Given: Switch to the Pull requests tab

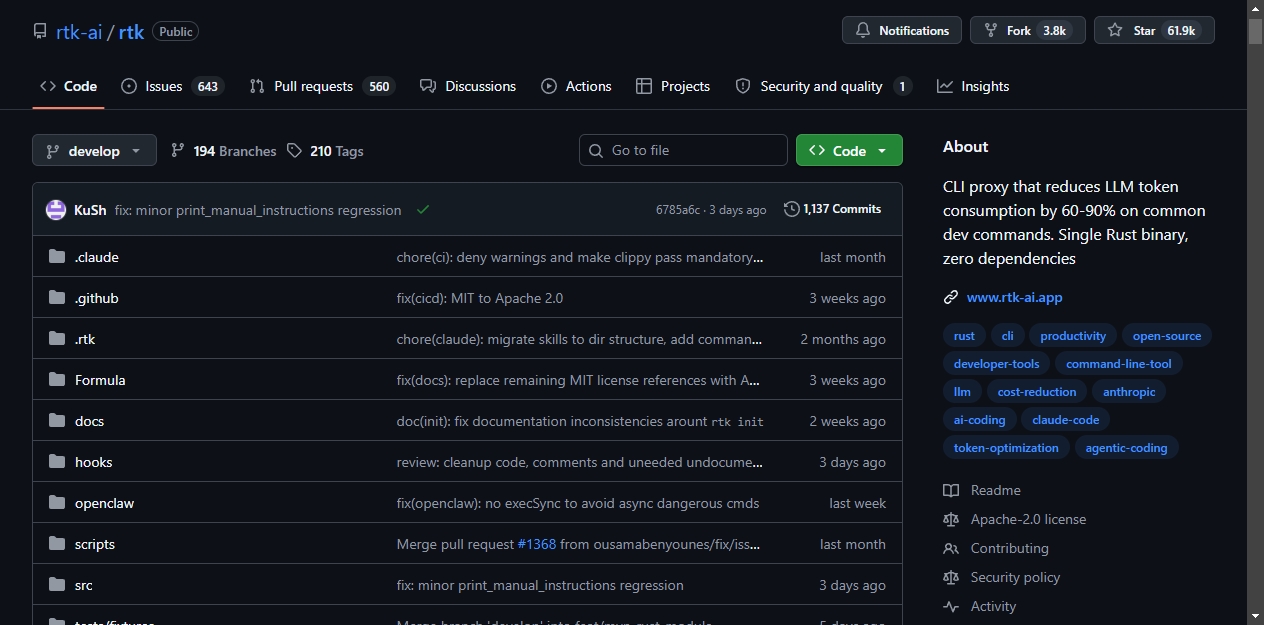Looking at the screenshot, I should [x=322, y=86].
